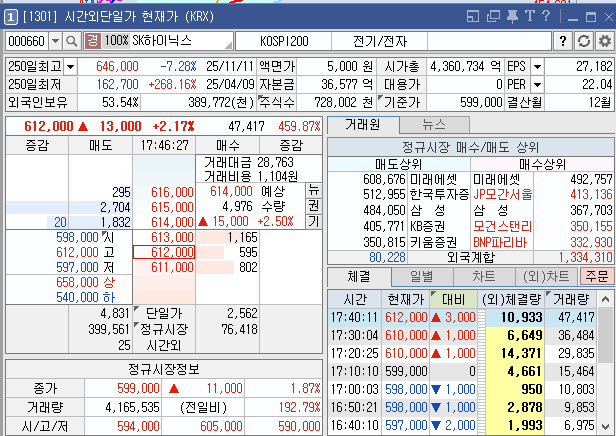Open help with the toolbar question mark
This screenshot has height=436, width=616.
click(x=564, y=41)
